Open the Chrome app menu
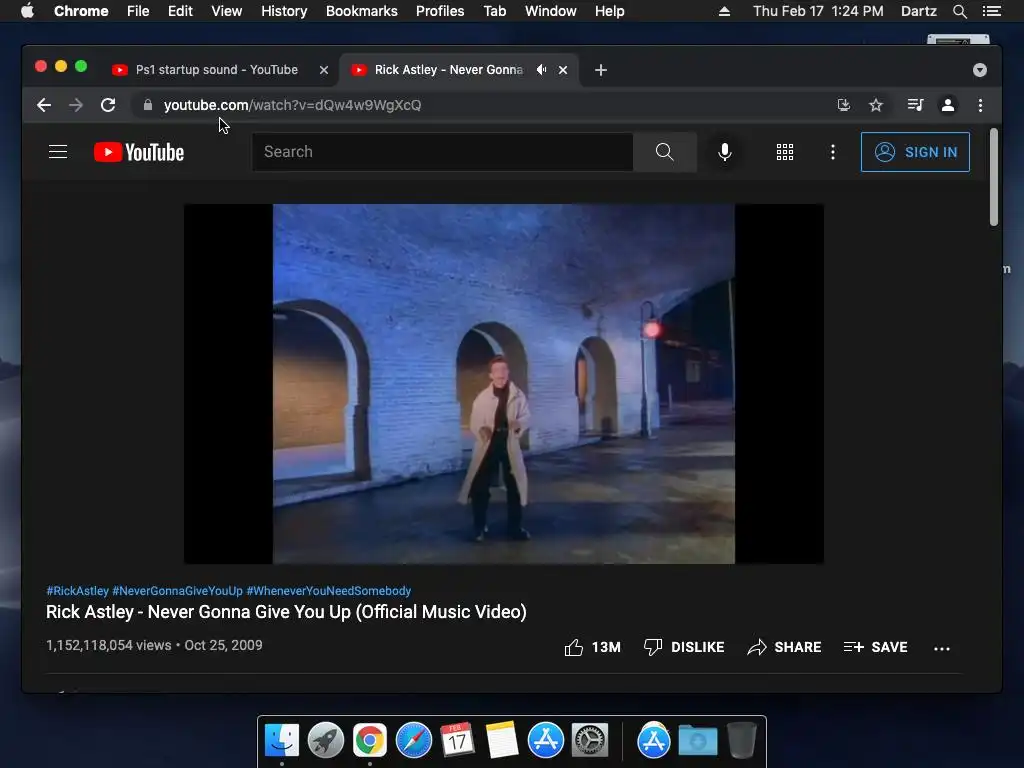This screenshot has height=768, width=1024. 81,11
